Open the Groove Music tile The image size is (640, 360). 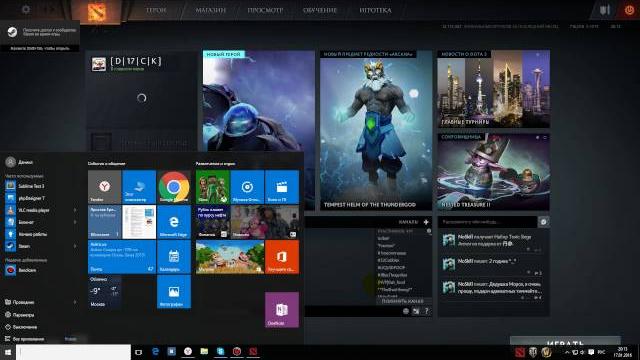247,187
